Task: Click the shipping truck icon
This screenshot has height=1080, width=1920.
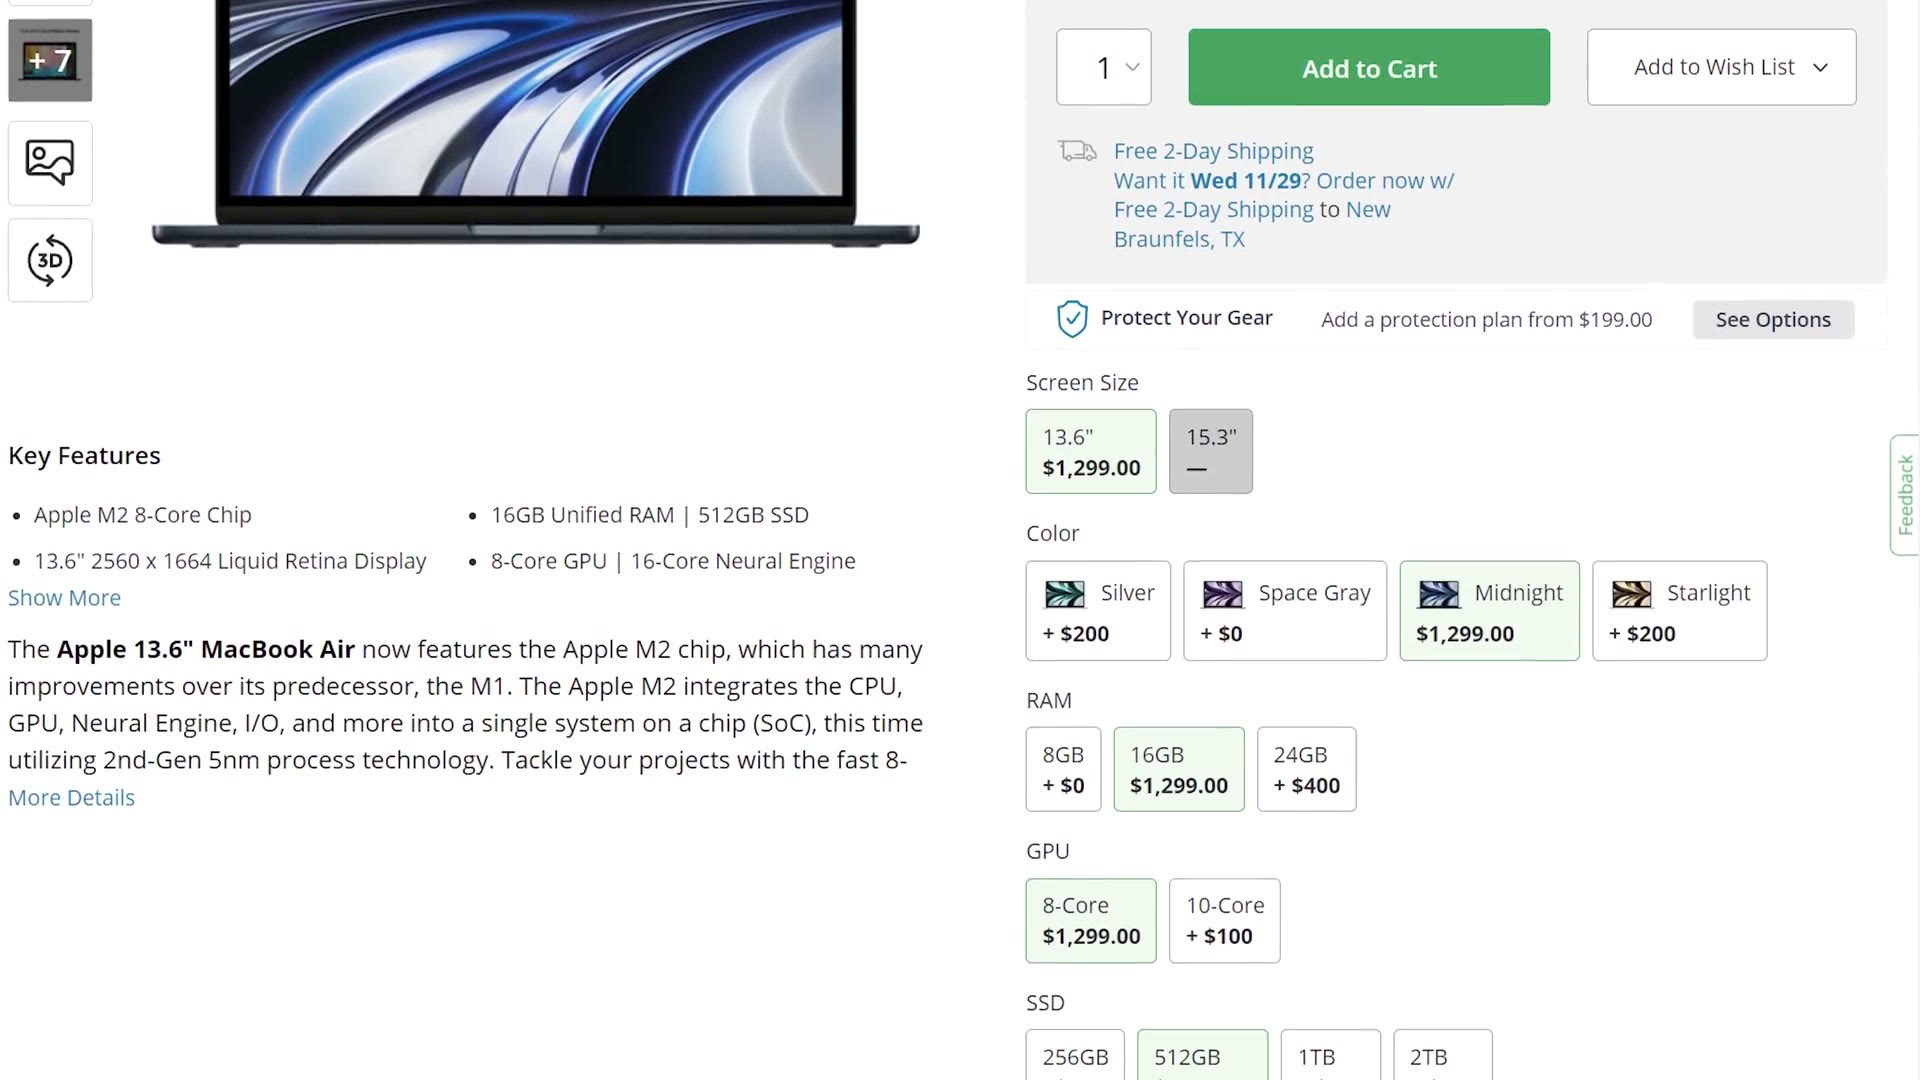Action: tap(1078, 151)
